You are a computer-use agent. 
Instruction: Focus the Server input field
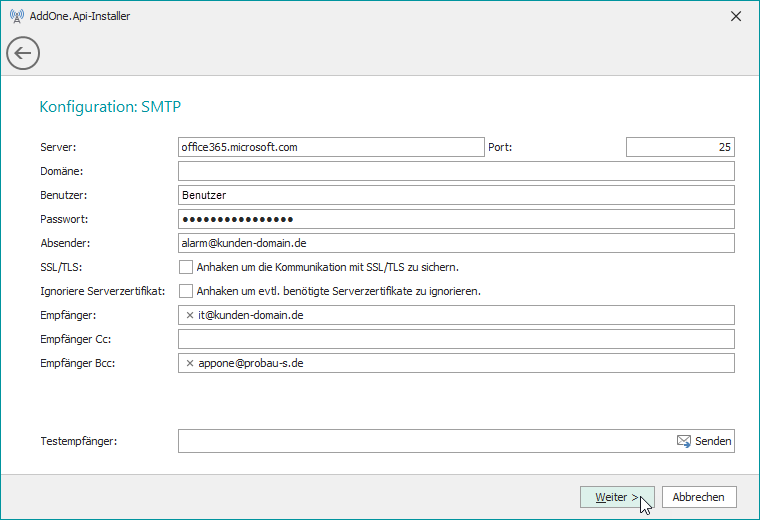(331, 147)
